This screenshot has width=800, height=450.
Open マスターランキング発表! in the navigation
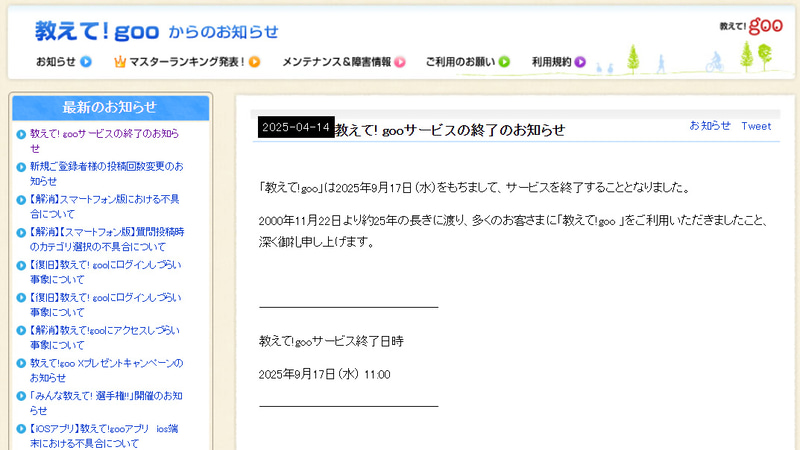[187, 62]
